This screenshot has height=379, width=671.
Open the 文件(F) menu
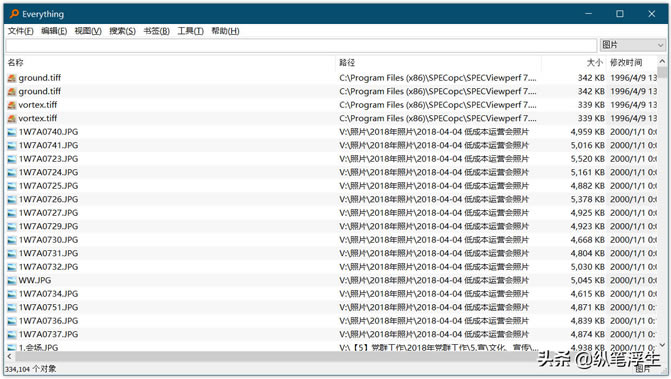21,31
